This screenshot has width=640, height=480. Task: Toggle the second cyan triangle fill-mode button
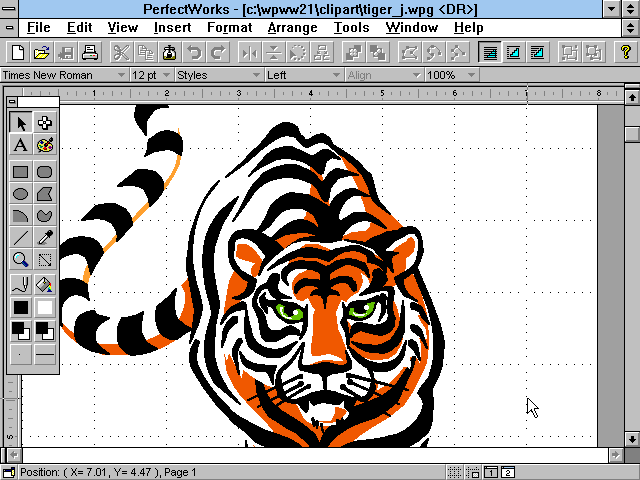click(513, 53)
